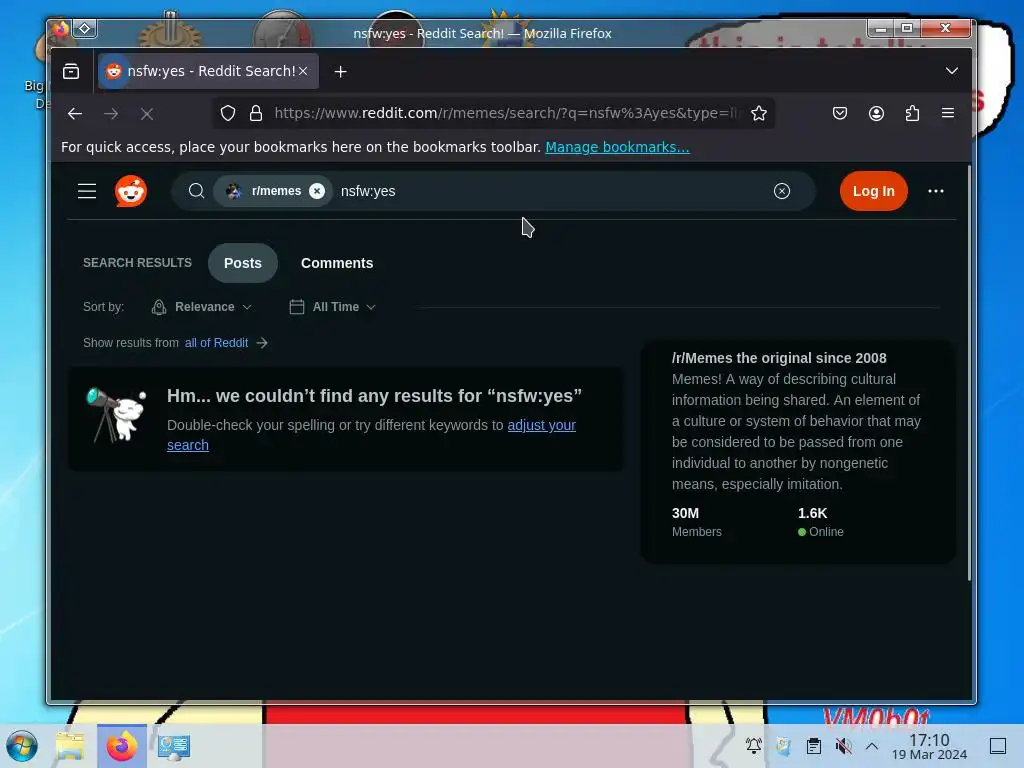The image size is (1024, 768).
Task: Open Firefox View tab list icon
Action: click(71, 71)
